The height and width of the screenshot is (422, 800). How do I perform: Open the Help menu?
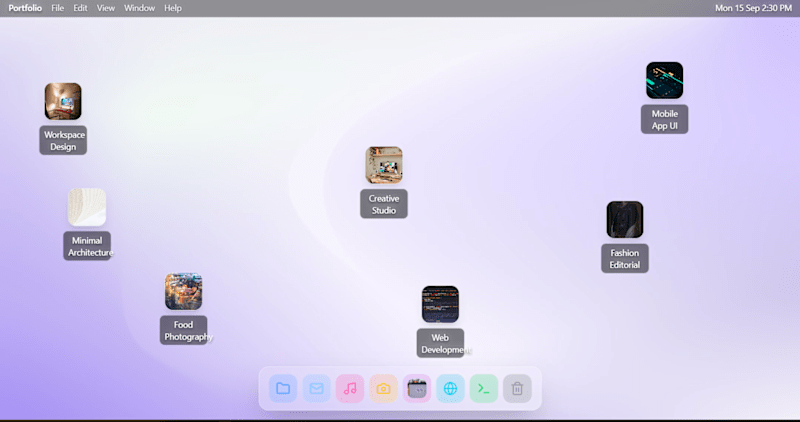[173, 8]
